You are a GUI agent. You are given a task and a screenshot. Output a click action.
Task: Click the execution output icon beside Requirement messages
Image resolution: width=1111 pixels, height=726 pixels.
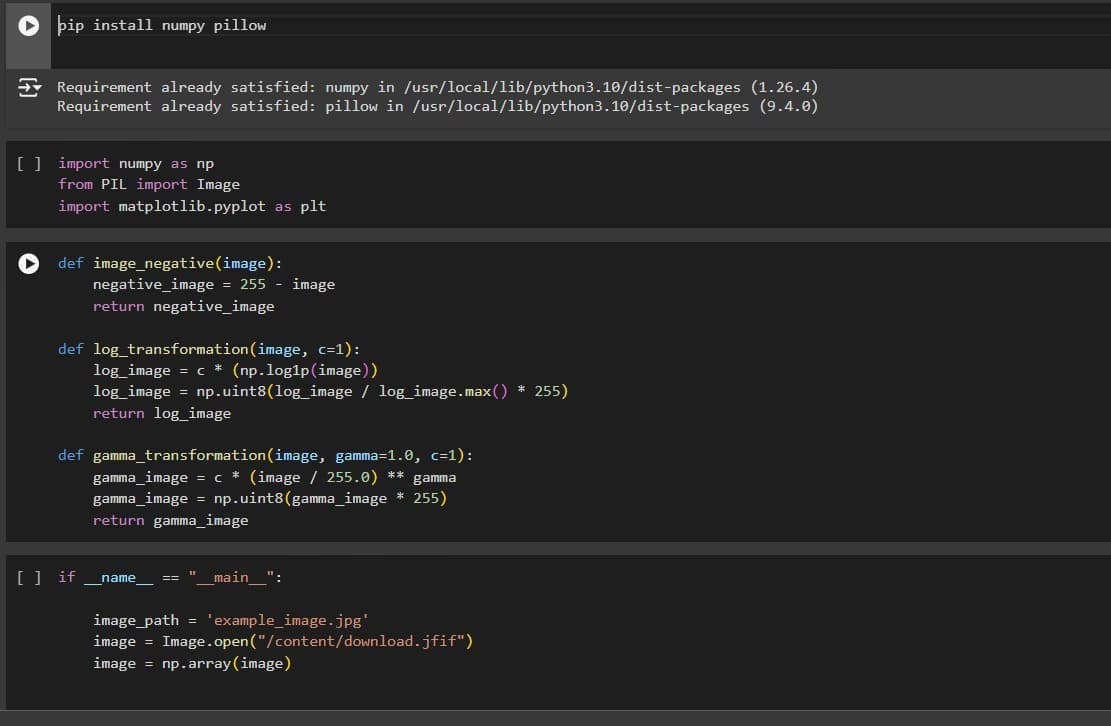coord(28,88)
